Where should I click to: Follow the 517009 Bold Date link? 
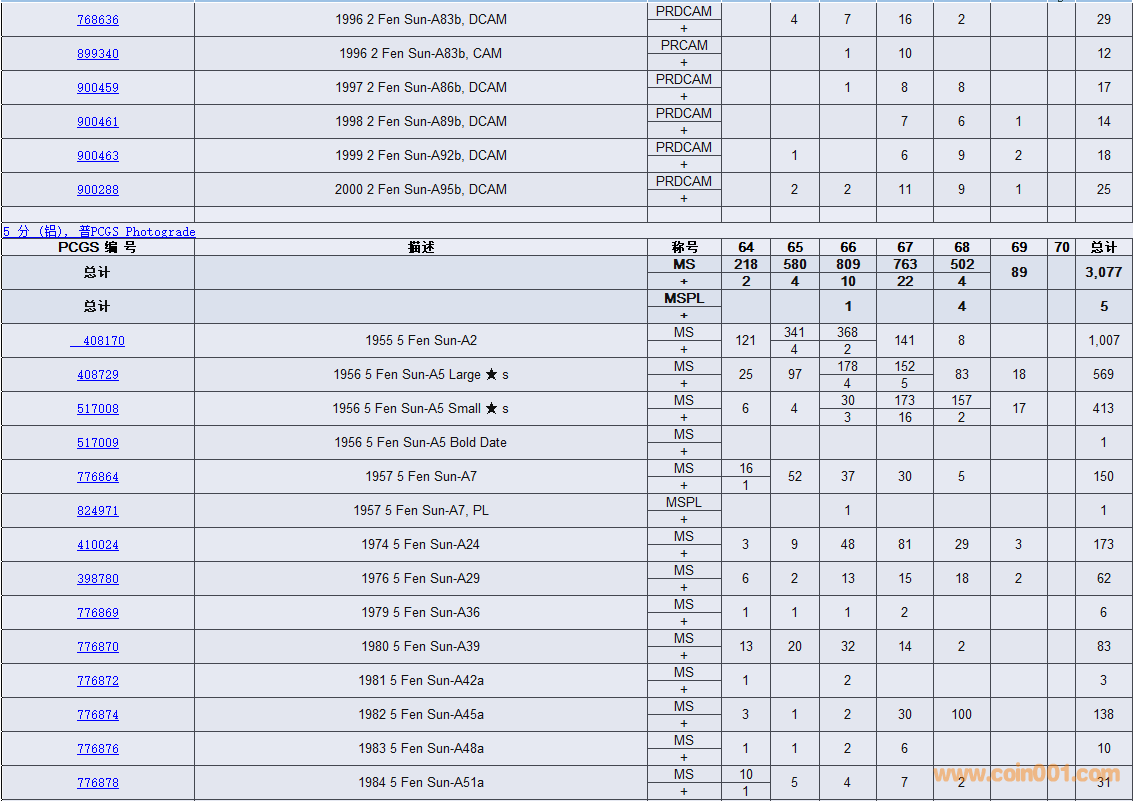pyautogui.click(x=97, y=443)
